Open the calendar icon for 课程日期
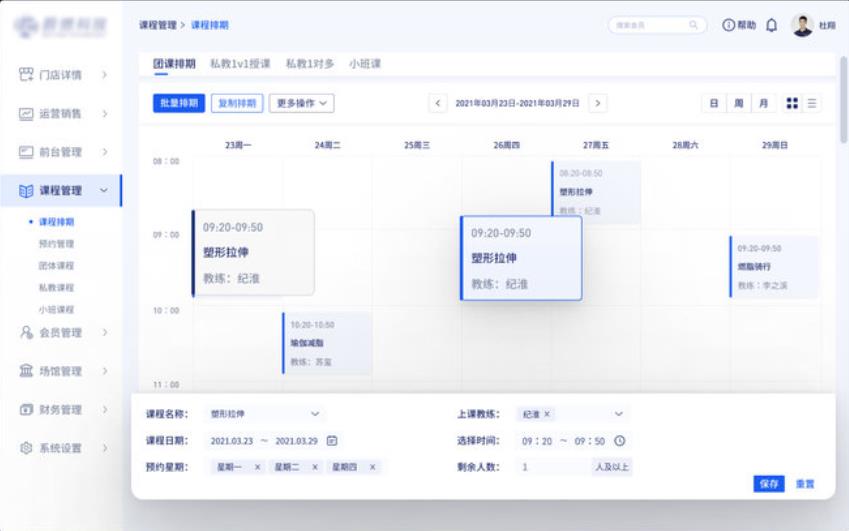 [x=332, y=440]
